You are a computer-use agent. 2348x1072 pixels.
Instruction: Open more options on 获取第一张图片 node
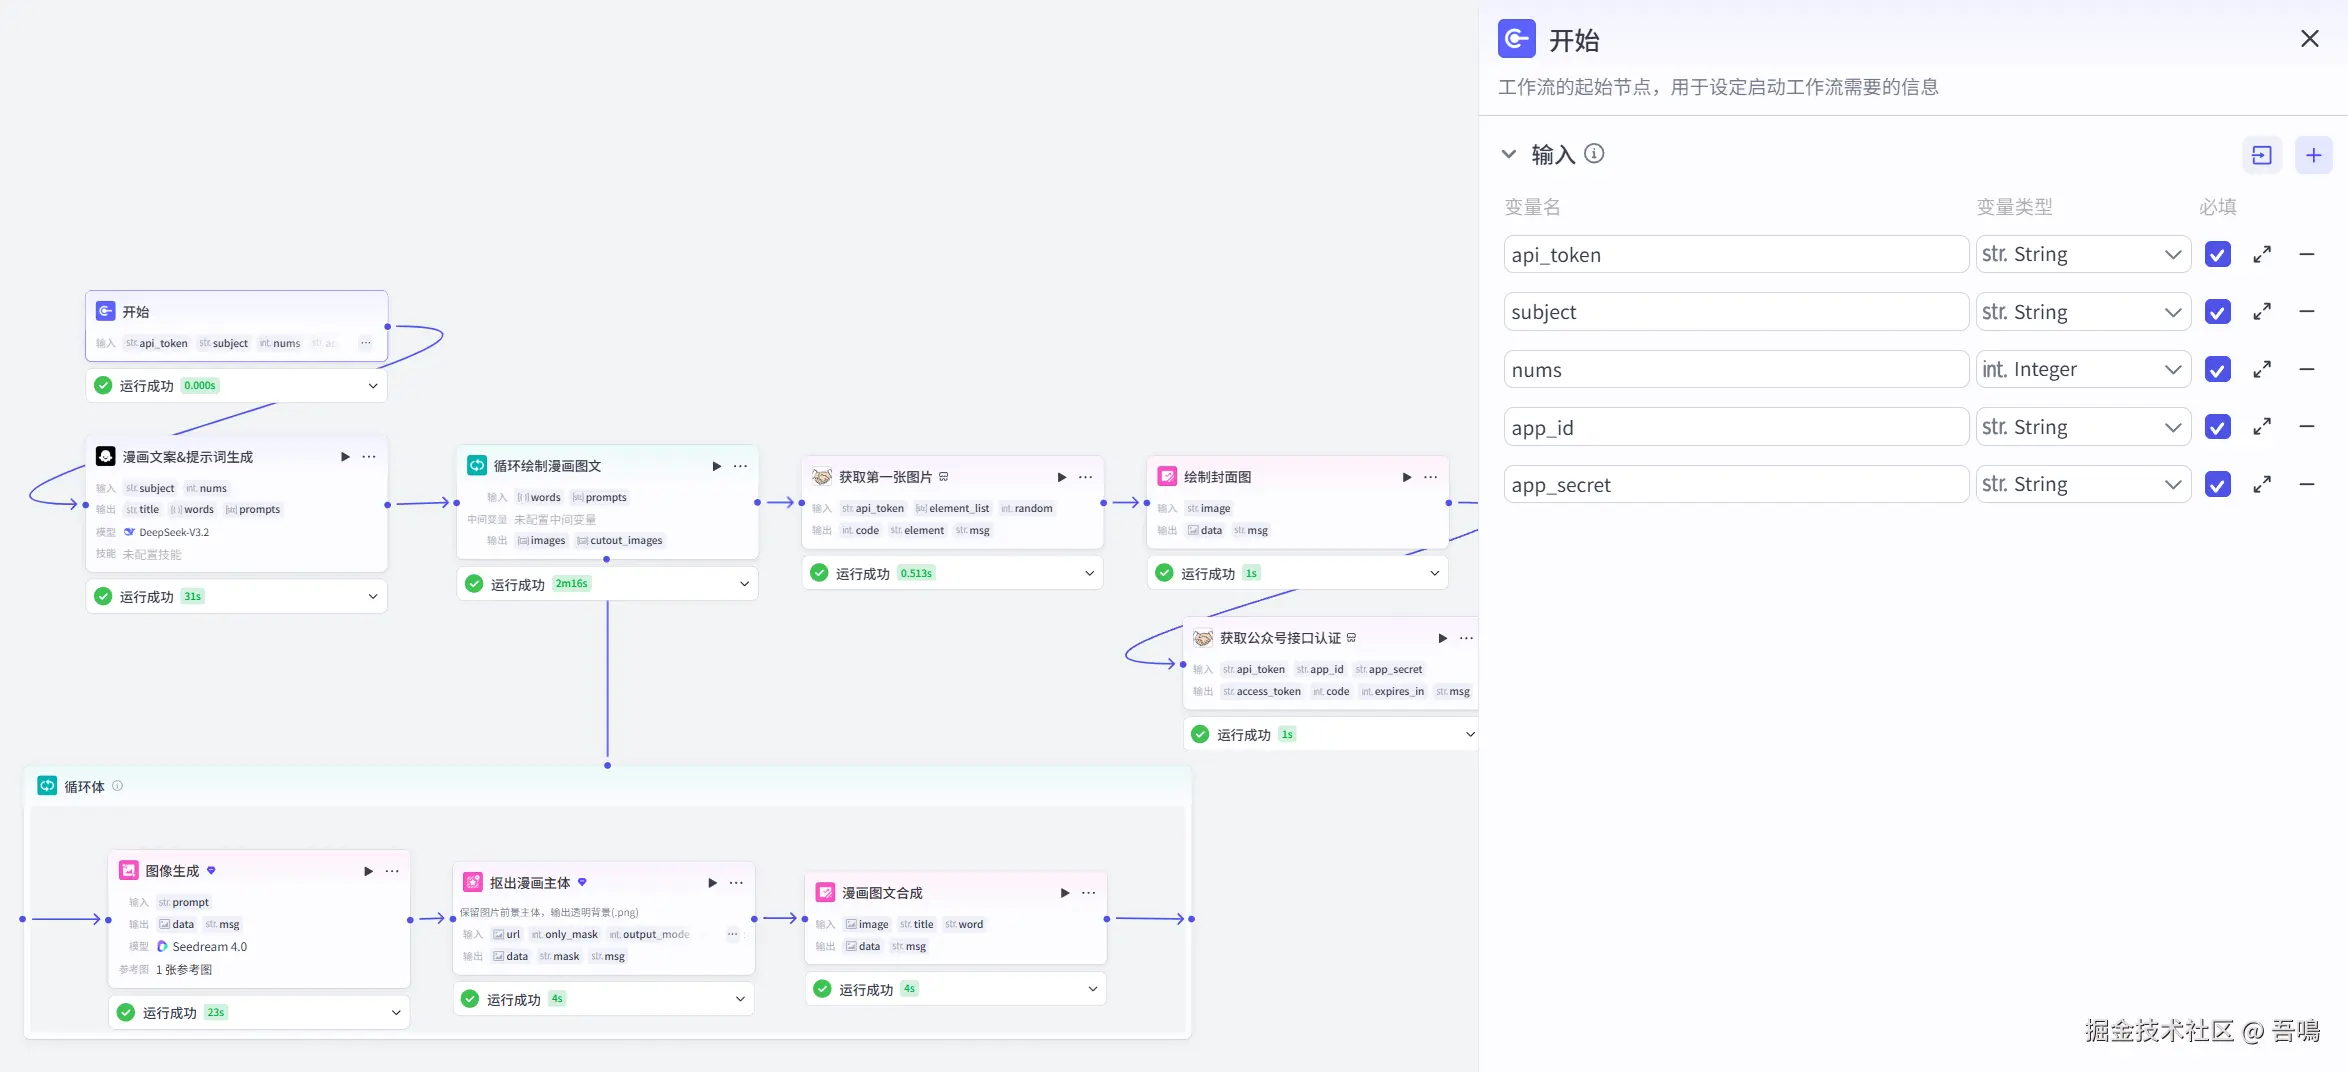tap(1085, 477)
